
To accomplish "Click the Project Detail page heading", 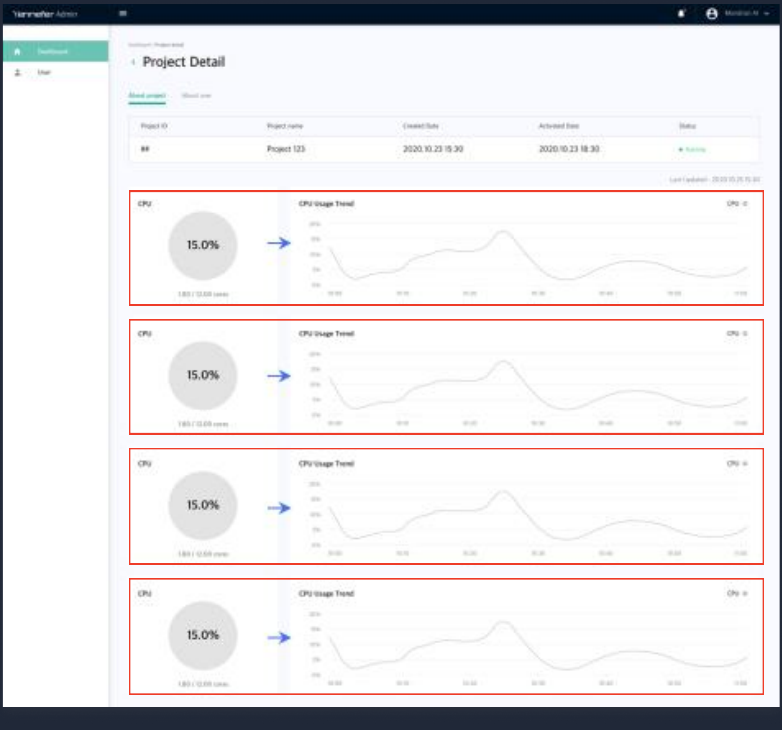I will click(x=184, y=62).
